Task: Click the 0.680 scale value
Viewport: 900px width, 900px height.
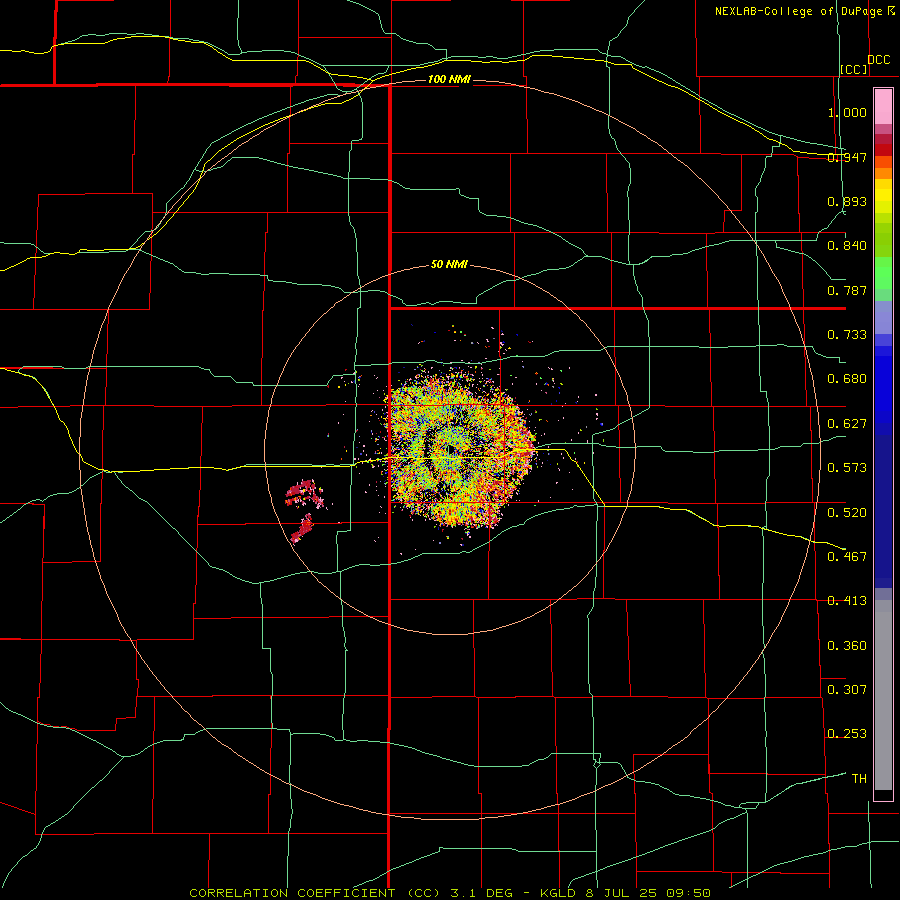Action: [x=847, y=379]
